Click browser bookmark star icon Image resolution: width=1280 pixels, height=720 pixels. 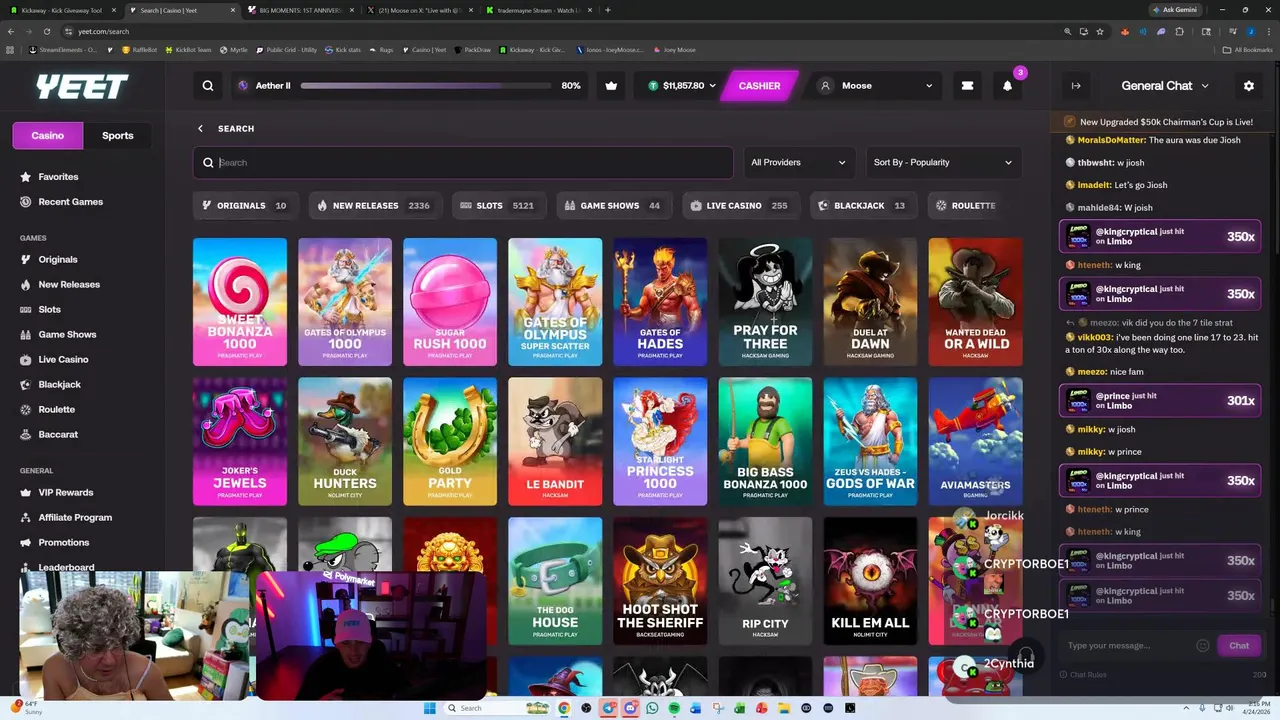(1100, 31)
